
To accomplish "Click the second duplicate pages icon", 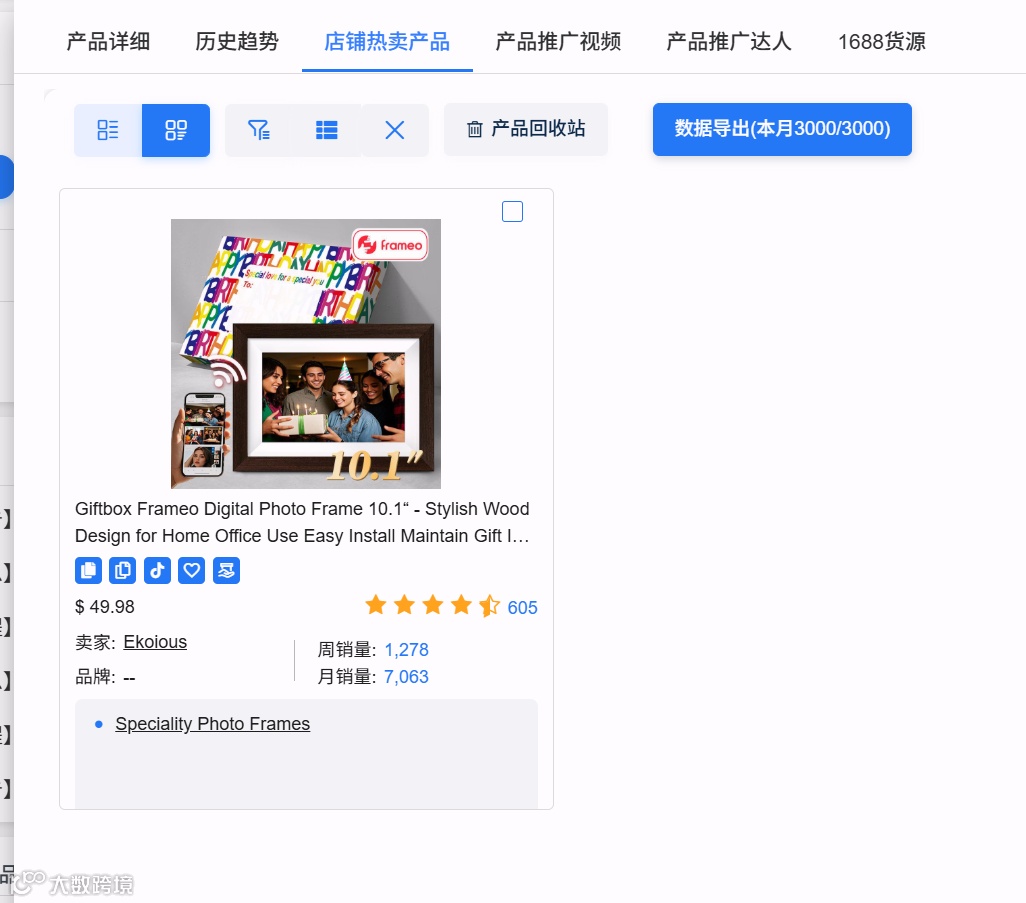I will 122,571.
